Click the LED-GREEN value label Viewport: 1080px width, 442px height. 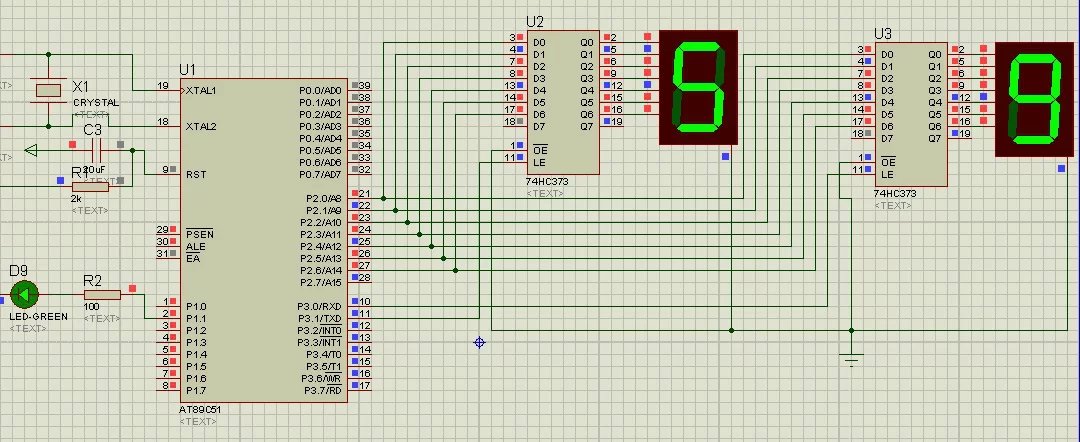(39, 317)
